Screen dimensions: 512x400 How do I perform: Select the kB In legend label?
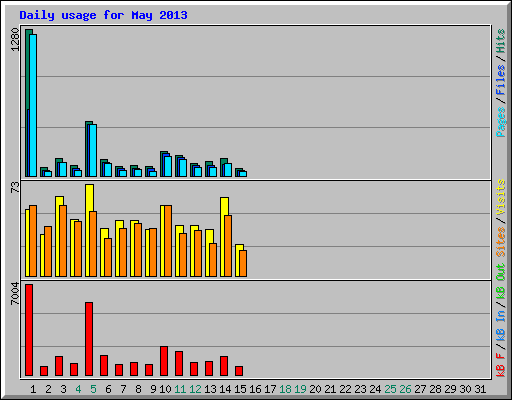pos(501,325)
